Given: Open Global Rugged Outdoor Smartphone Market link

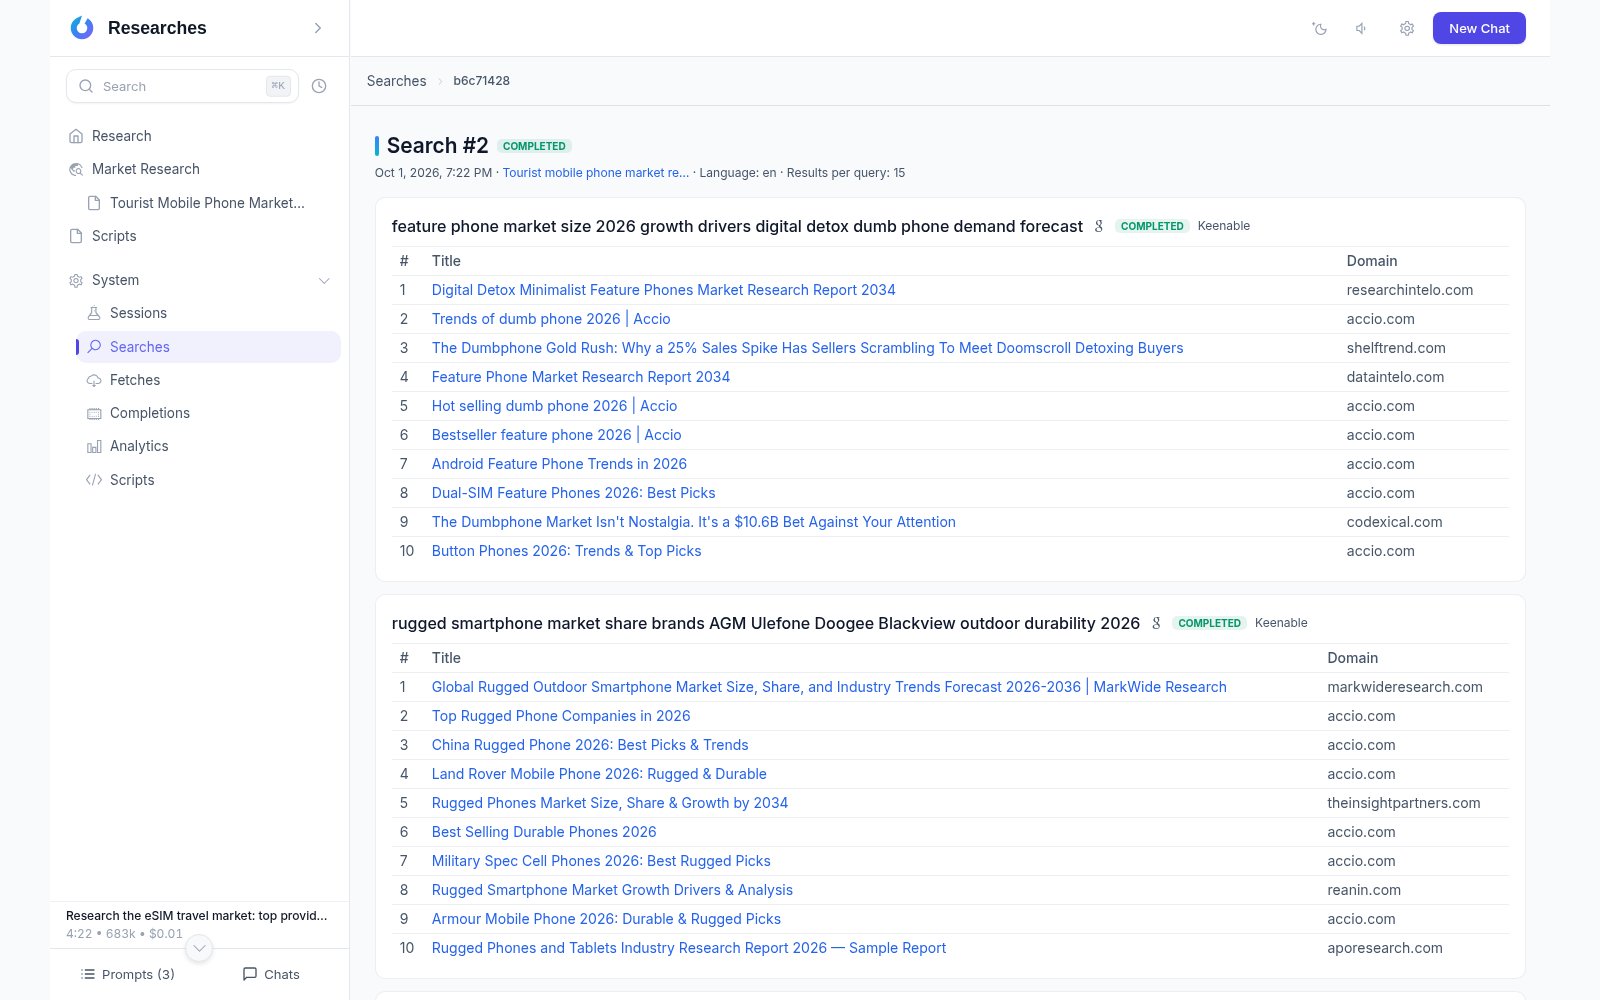Looking at the screenshot, I should pos(829,687).
